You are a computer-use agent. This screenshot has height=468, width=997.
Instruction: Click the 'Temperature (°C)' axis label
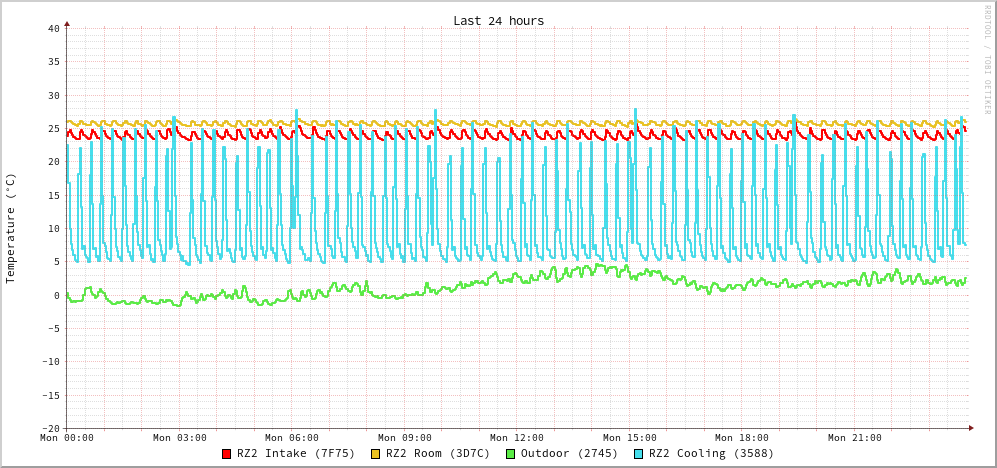[11, 228]
